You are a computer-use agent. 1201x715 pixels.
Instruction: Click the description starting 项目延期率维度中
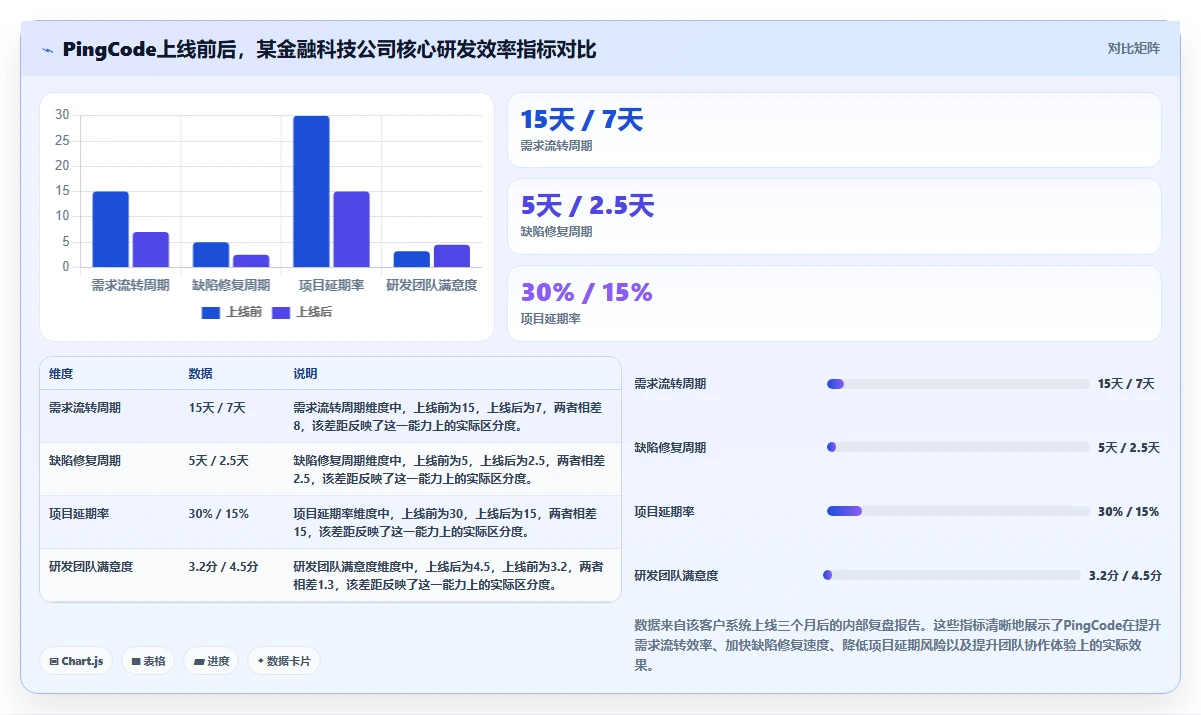[x=447, y=523]
